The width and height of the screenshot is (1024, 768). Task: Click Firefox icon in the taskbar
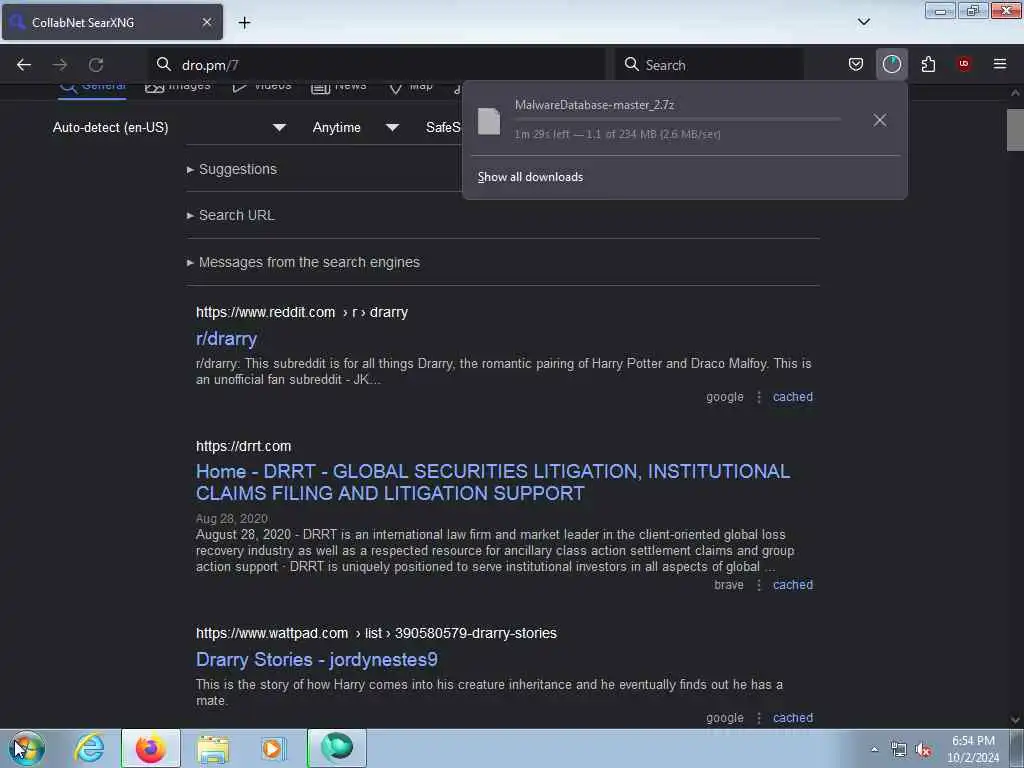pos(150,748)
